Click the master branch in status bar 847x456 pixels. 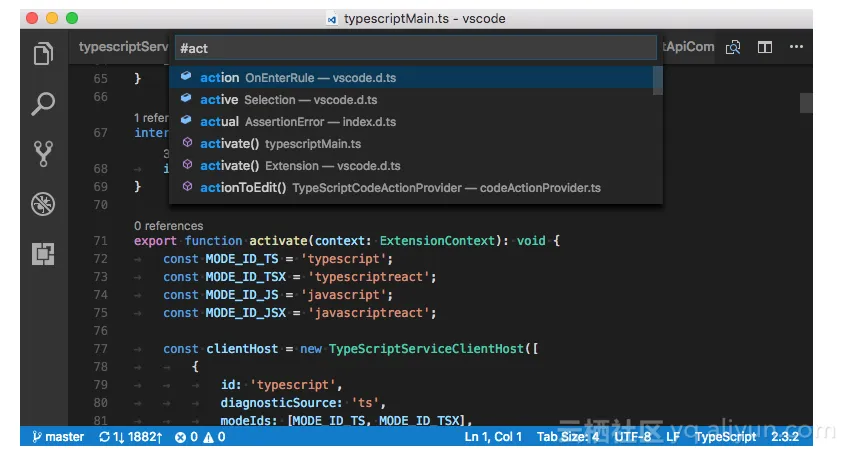pyautogui.click(x=58, y=437)
